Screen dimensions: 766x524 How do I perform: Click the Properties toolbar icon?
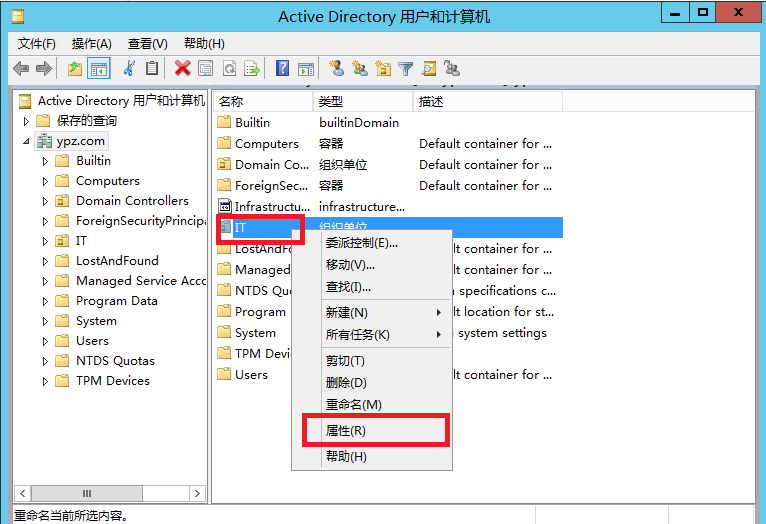[206, 68]
